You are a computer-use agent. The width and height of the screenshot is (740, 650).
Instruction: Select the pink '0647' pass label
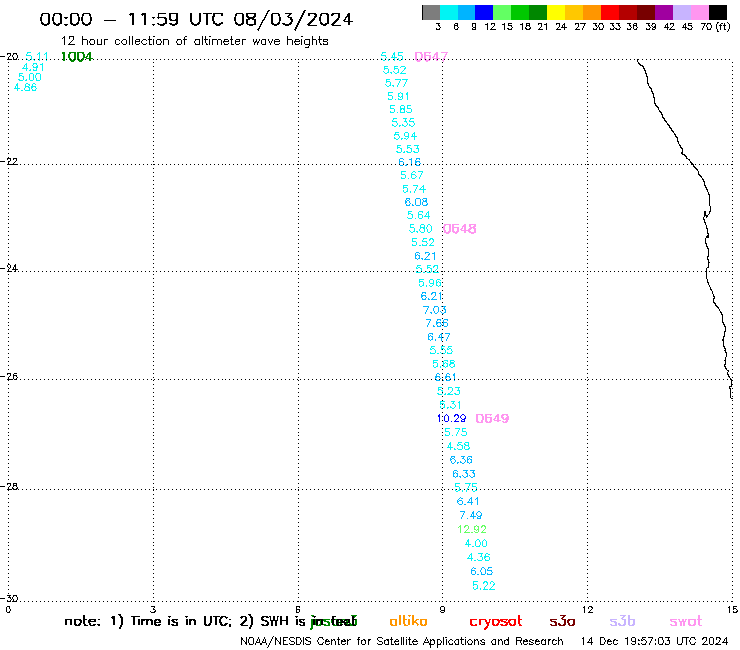tap(431, 57)
